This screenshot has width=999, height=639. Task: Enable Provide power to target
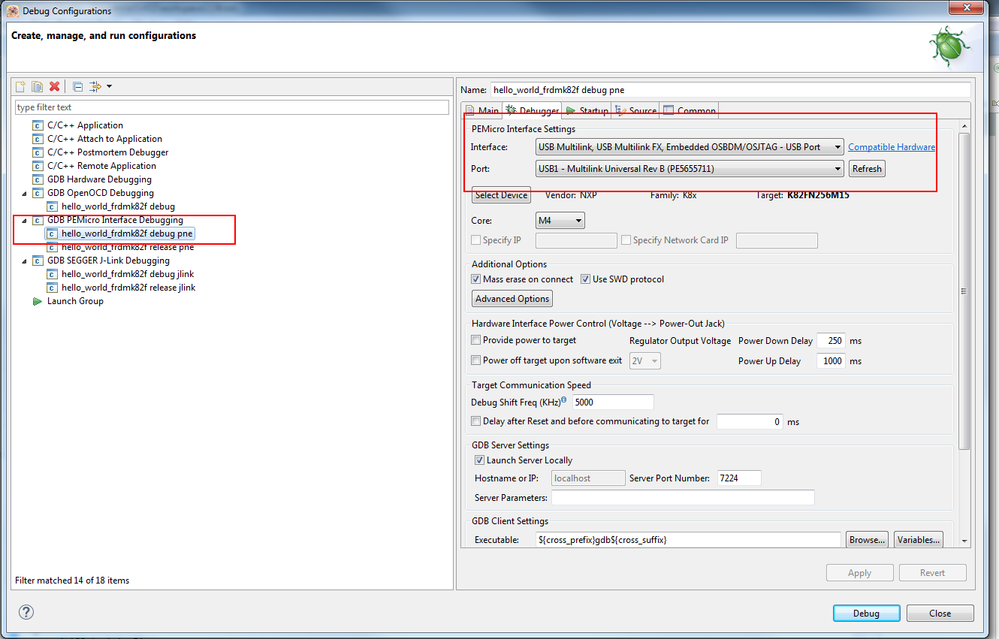[x=476, y=340]
